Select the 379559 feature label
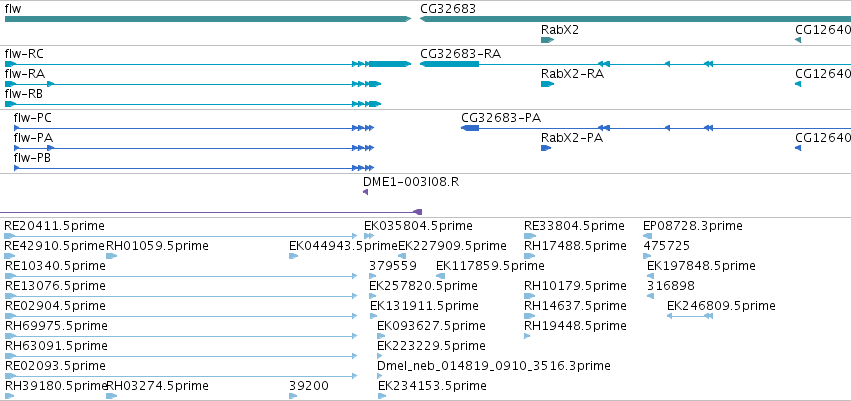 point(393,266)
